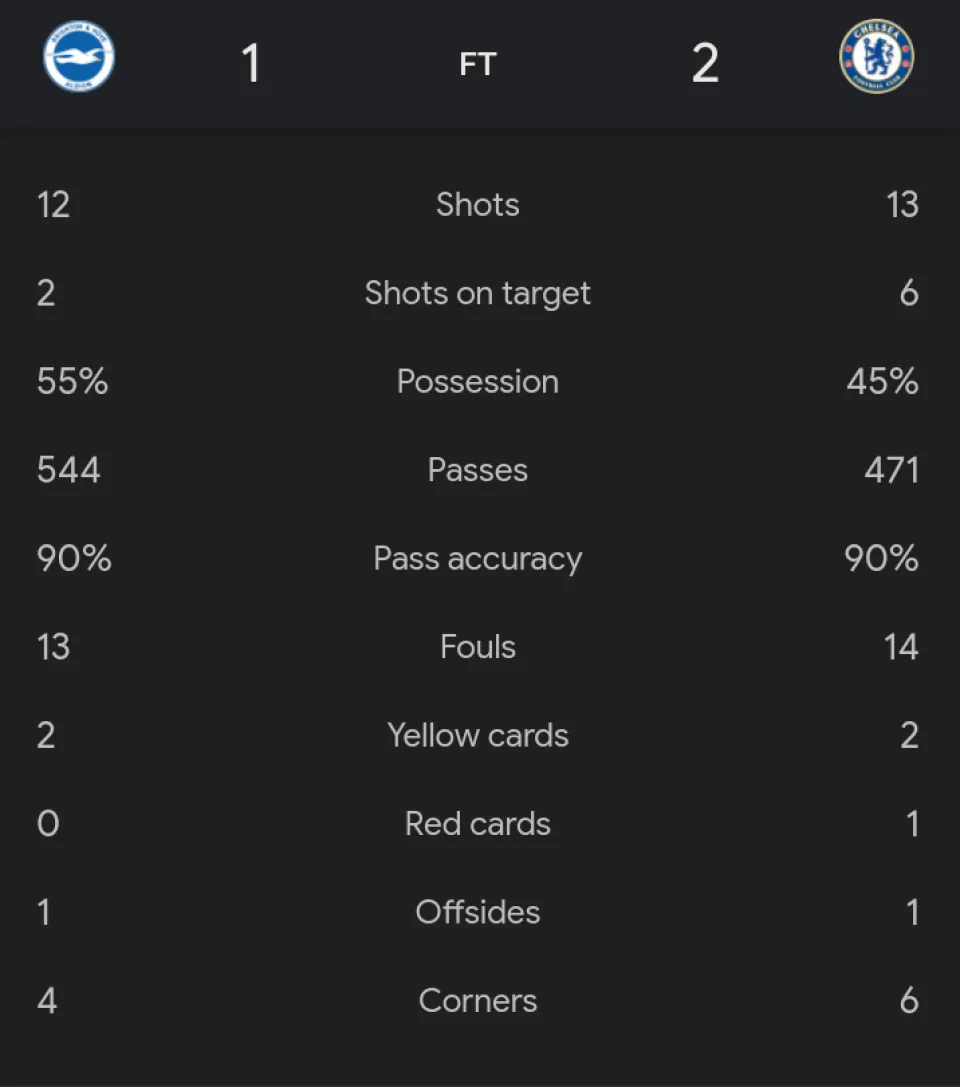Click the Passes stat label
This screenshot has height=1087, width=960.
[478, 470]
